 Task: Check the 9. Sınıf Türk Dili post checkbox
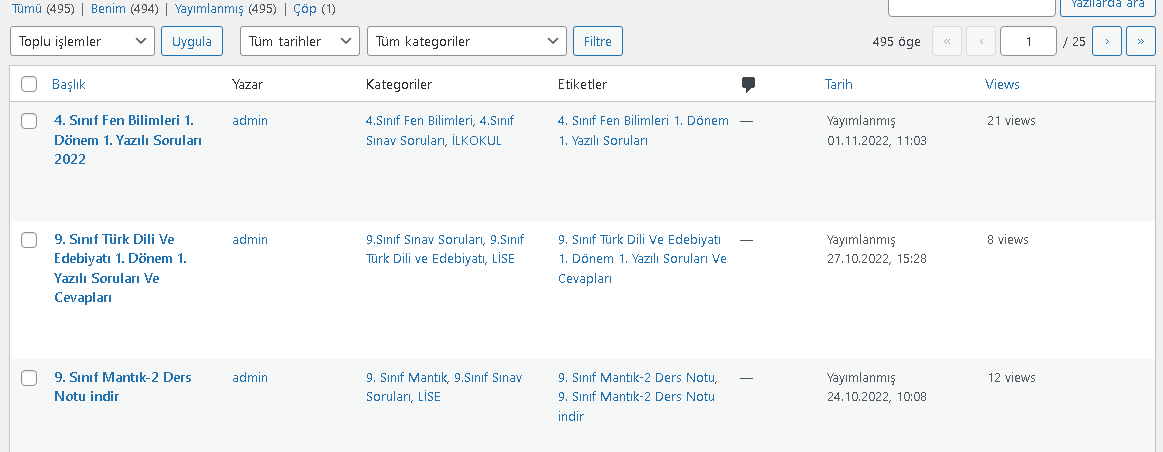29,240
